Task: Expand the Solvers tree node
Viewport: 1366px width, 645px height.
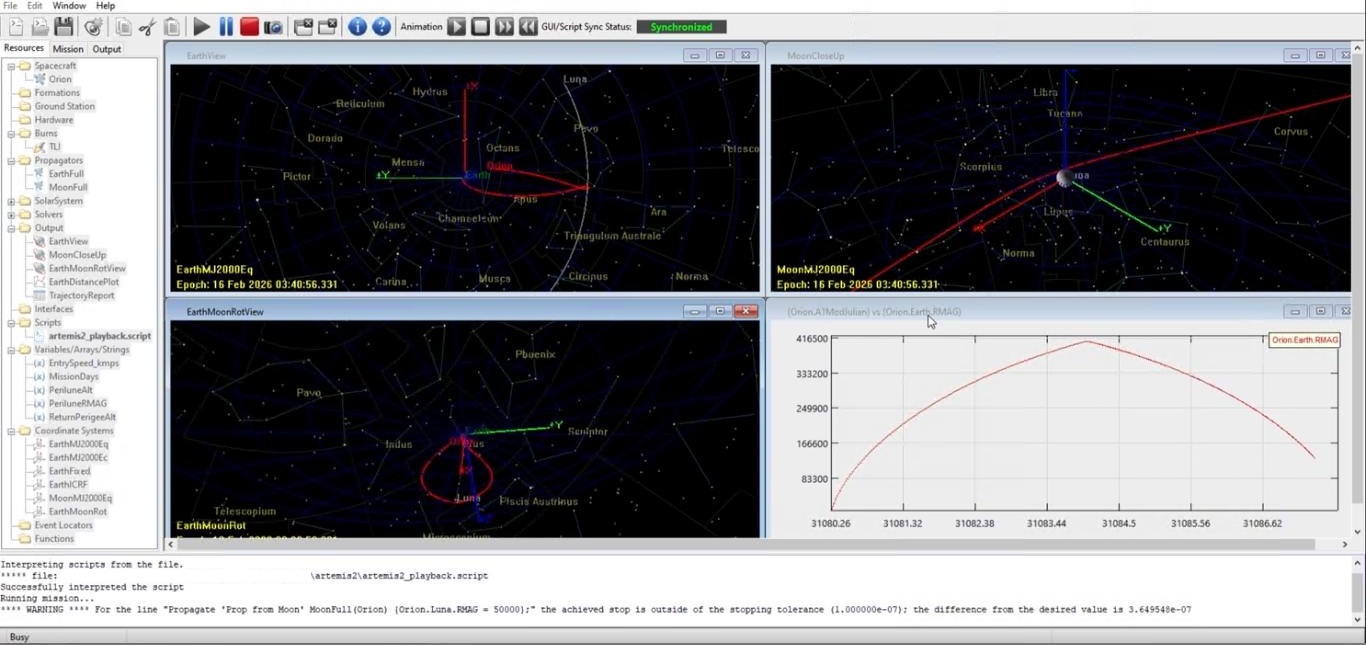Action: (x=9, y=214)
